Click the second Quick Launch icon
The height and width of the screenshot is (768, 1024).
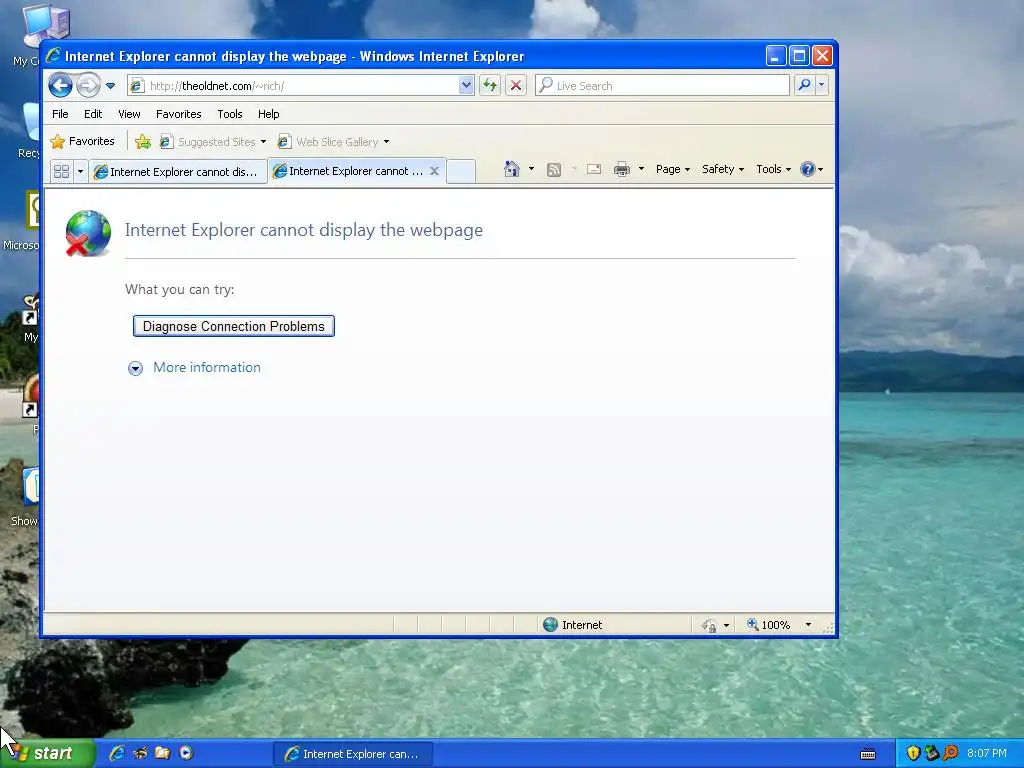(140, 753)
